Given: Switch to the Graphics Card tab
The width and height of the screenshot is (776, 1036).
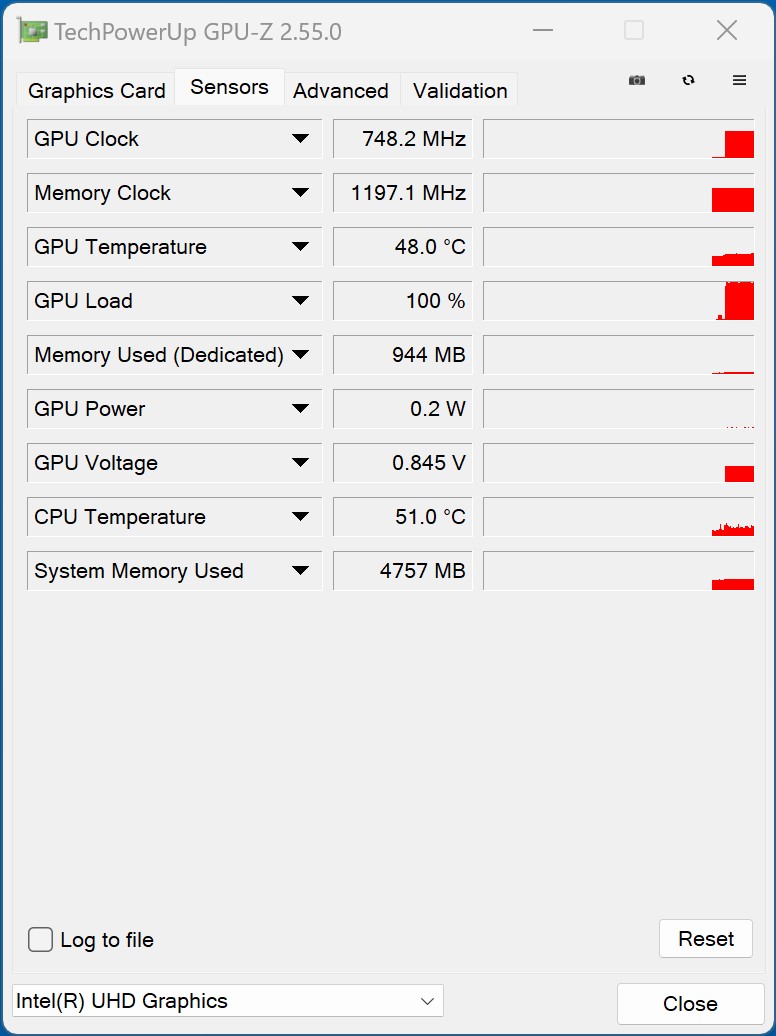Looking at the screenshot, I should [96, 91].
